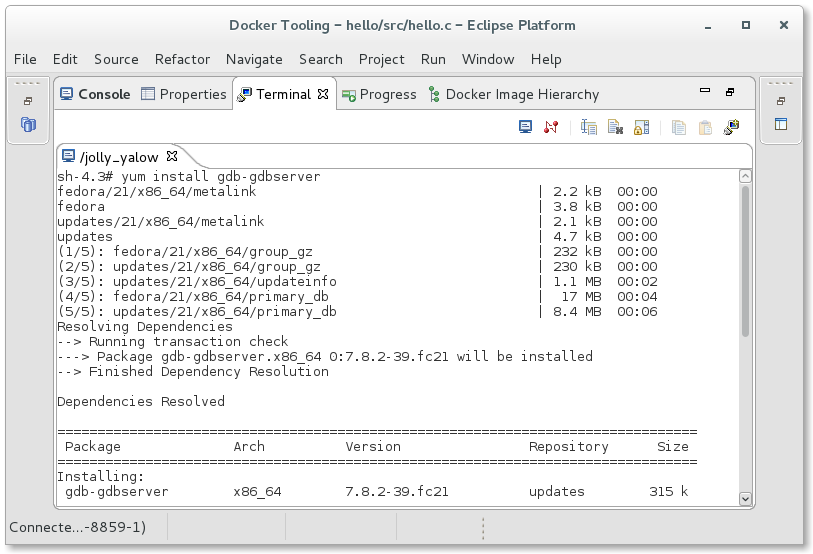Click the '7.8.2-39.fc21' version value
The image size is (813, 554).
[397, 492]
